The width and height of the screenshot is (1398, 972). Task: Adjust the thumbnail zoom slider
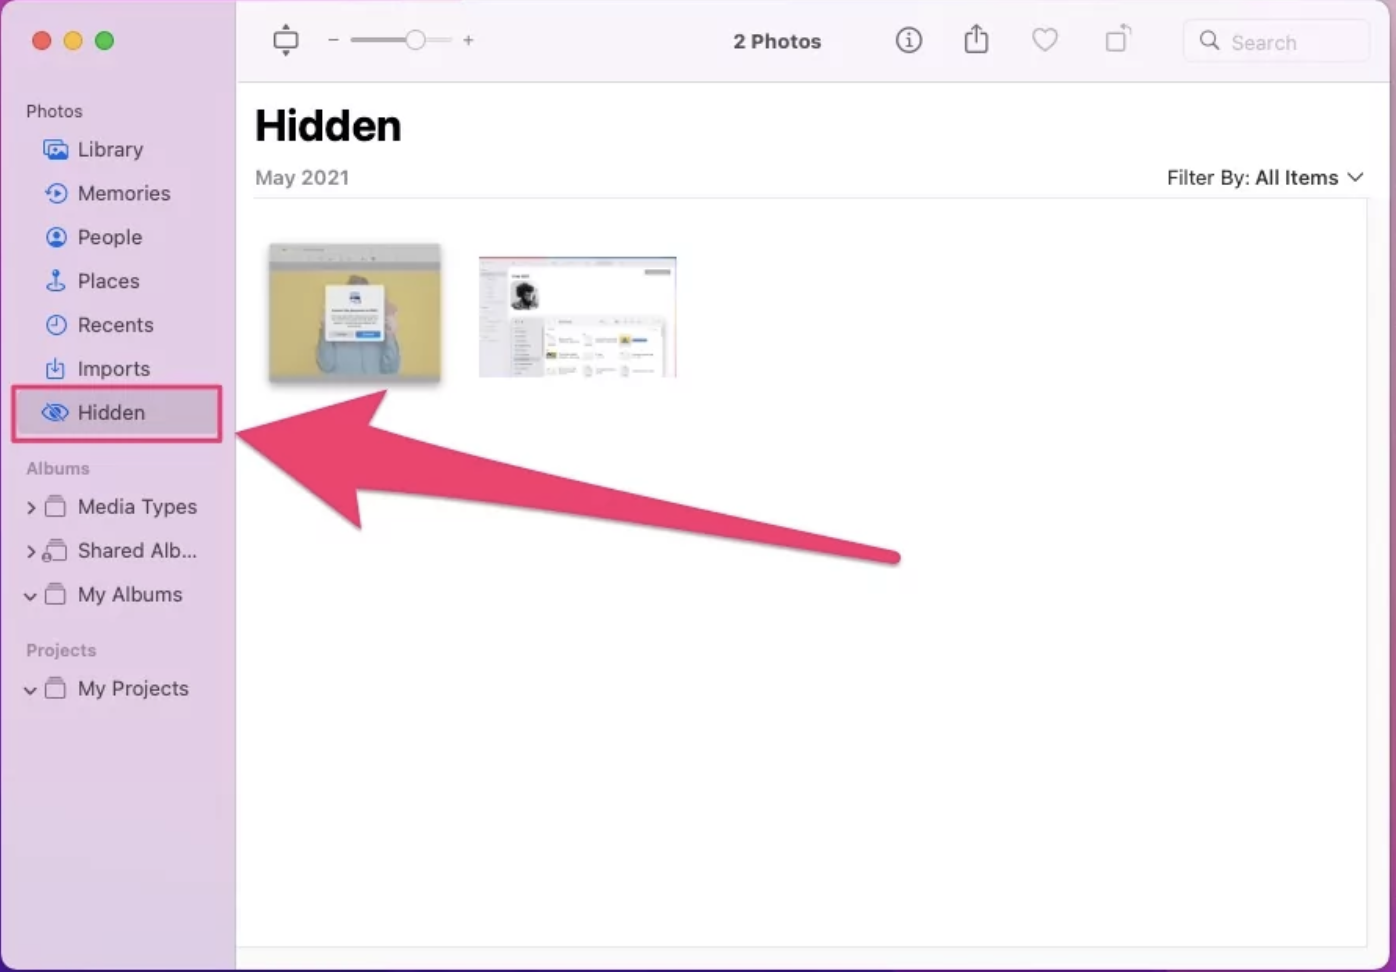tap(414, 41)
